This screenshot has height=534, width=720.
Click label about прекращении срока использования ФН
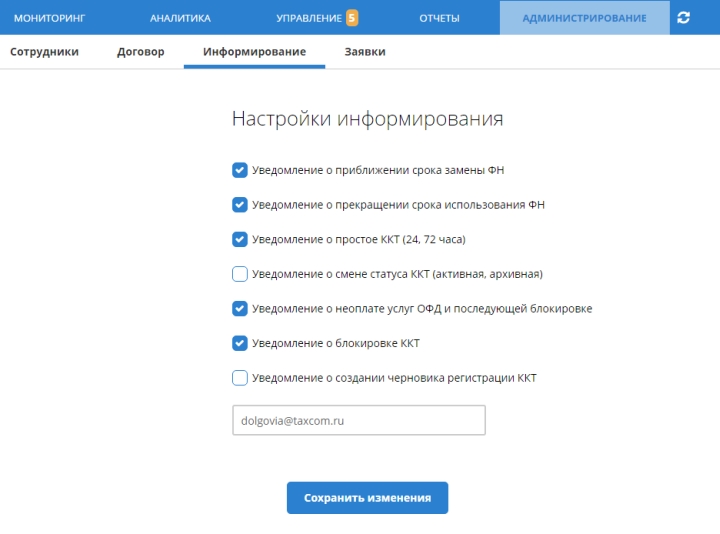click(x=398, y=205)
